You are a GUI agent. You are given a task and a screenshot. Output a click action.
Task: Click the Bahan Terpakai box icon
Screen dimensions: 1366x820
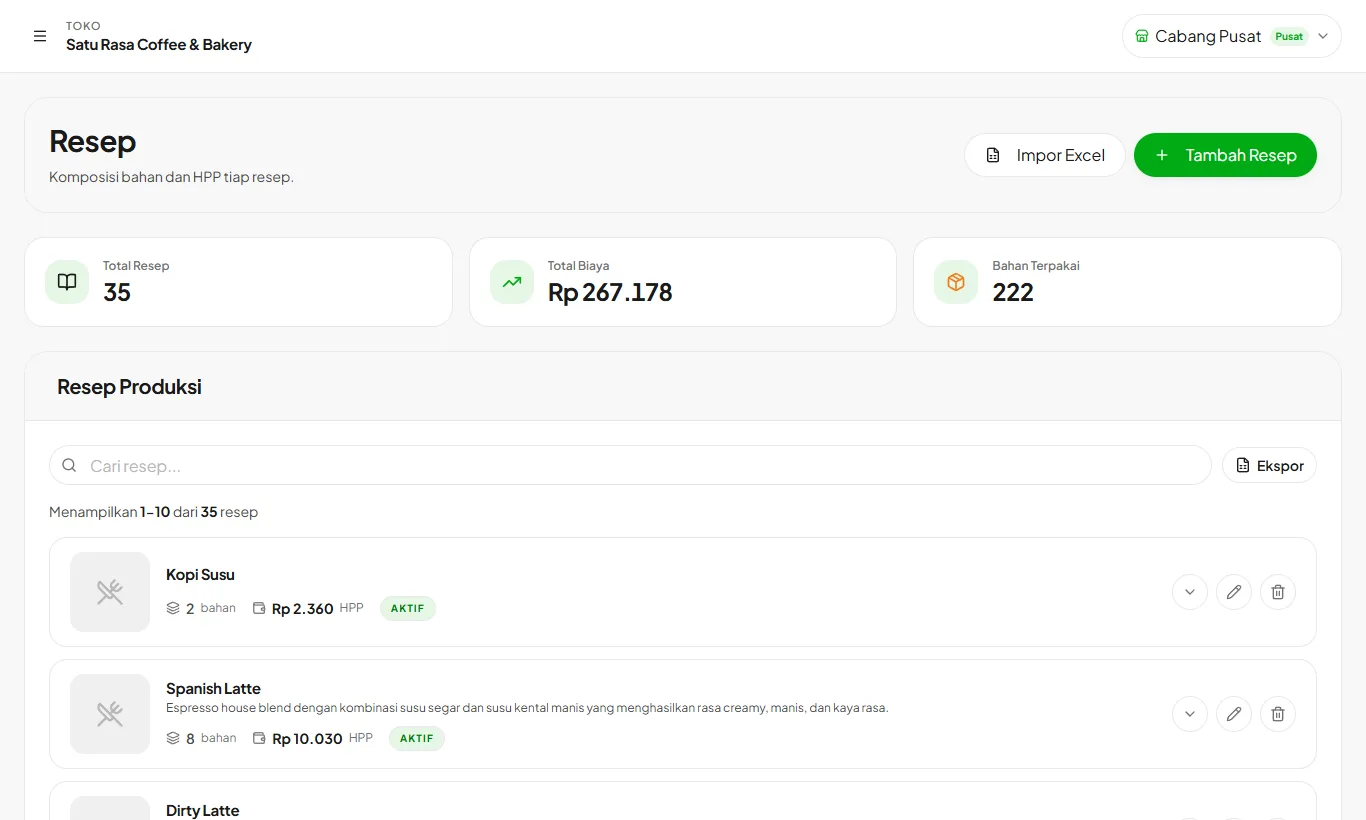click(956, 282)
